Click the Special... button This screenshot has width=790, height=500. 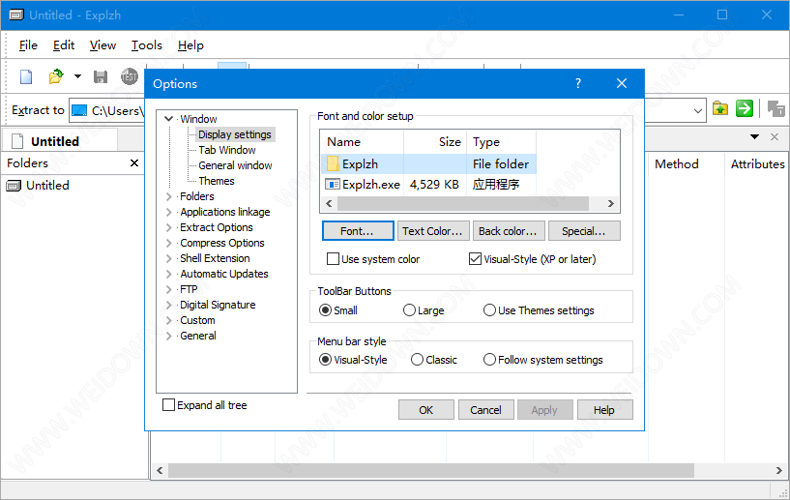tap(584, 231)
